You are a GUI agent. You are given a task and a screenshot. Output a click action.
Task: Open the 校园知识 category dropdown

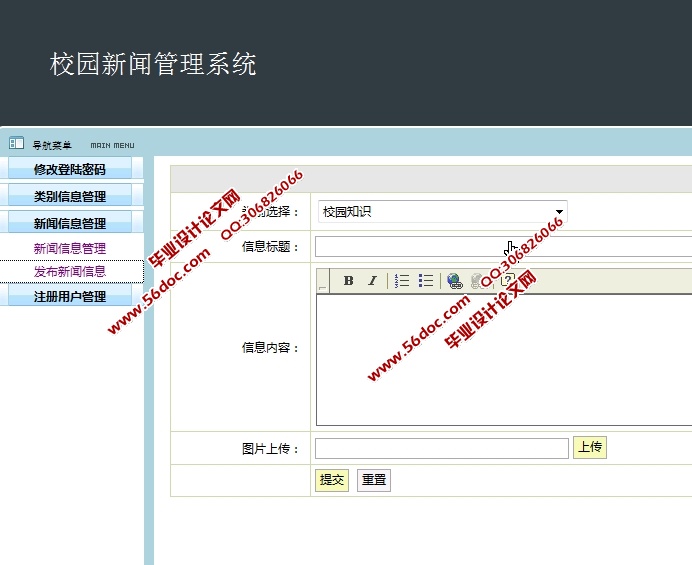click(441, 211)
